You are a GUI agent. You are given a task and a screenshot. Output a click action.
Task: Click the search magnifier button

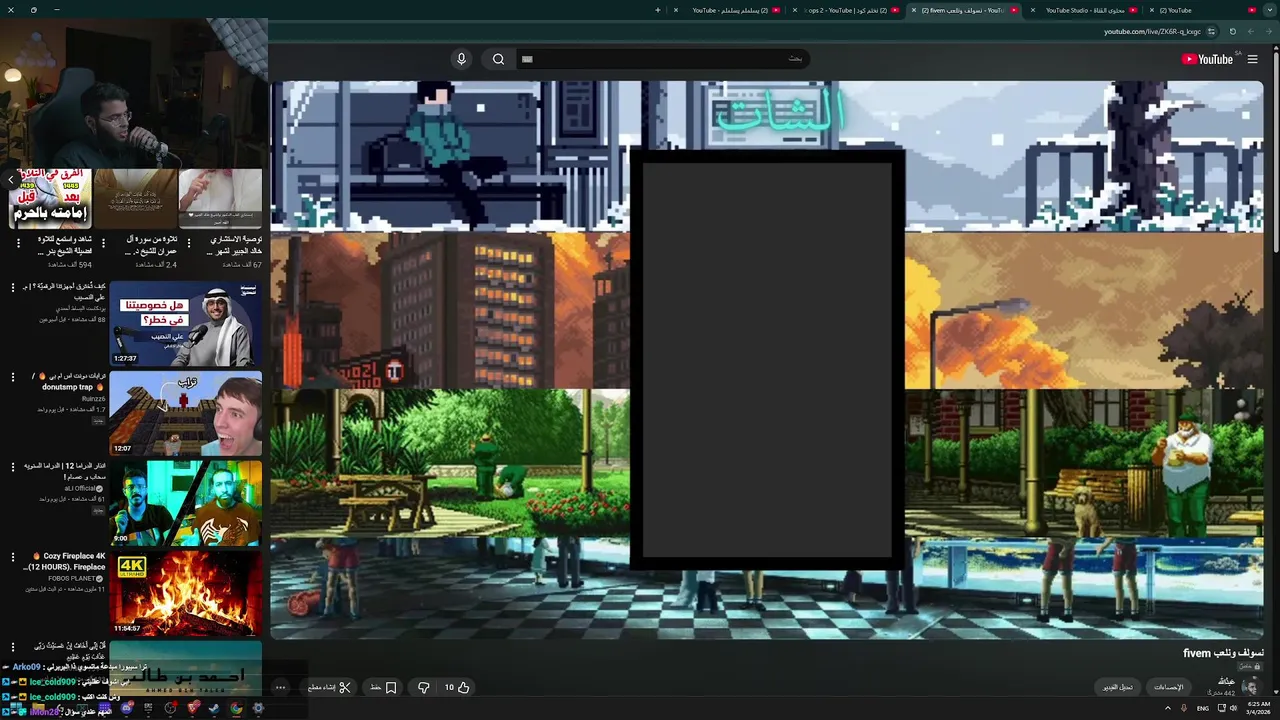coord(498,59)
